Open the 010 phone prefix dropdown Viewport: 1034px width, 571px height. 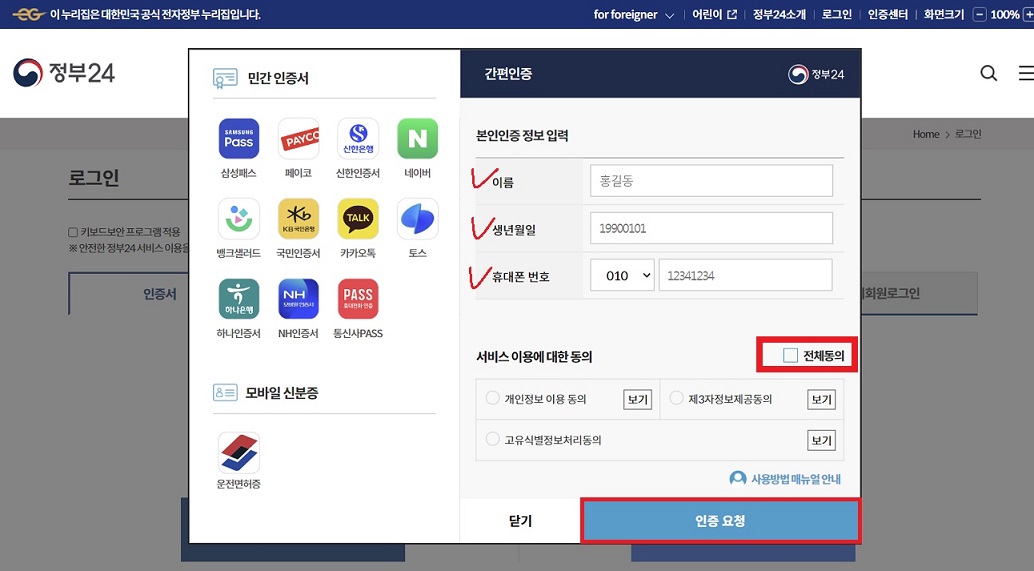coord(622,276)
